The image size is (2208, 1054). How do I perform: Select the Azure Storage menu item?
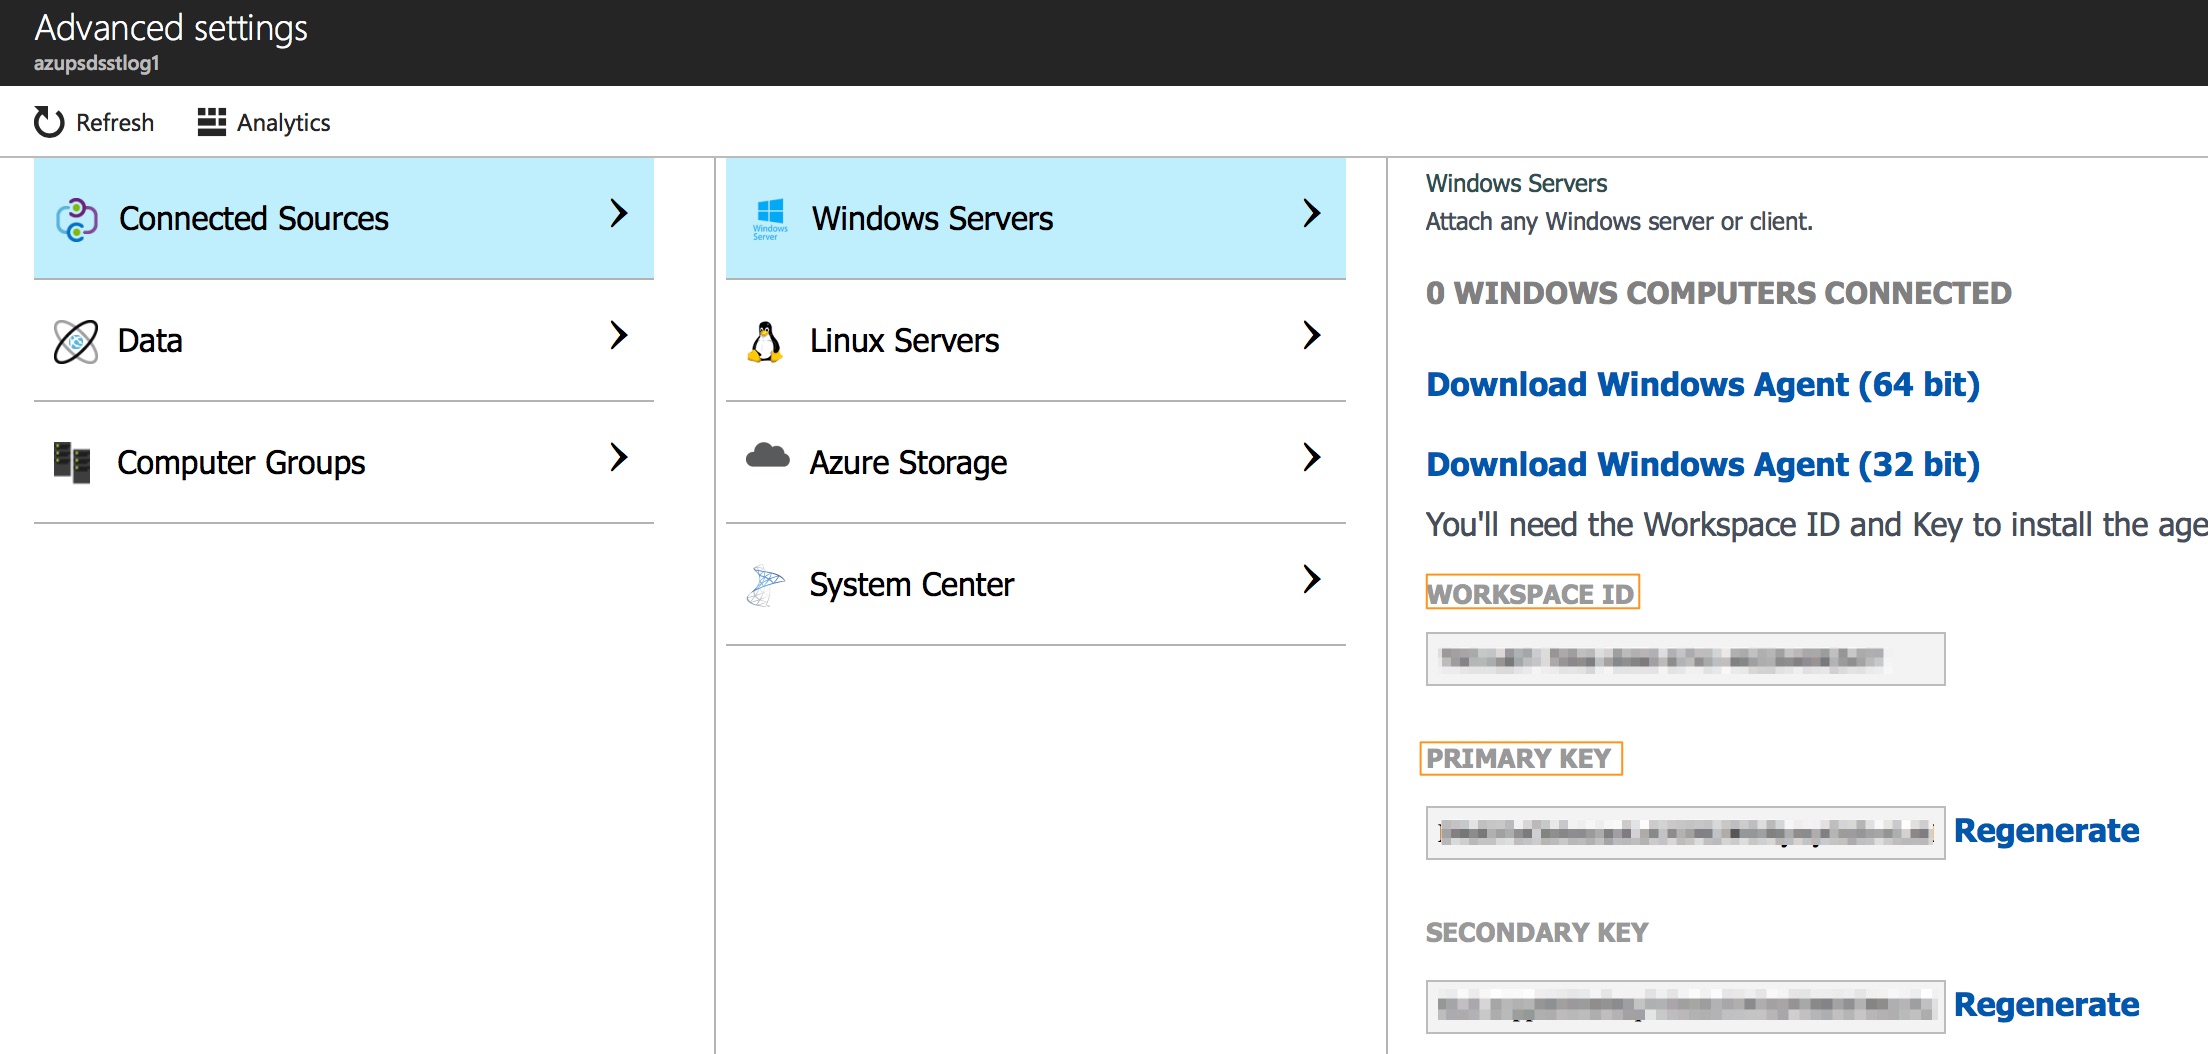(x=908, y=463)
